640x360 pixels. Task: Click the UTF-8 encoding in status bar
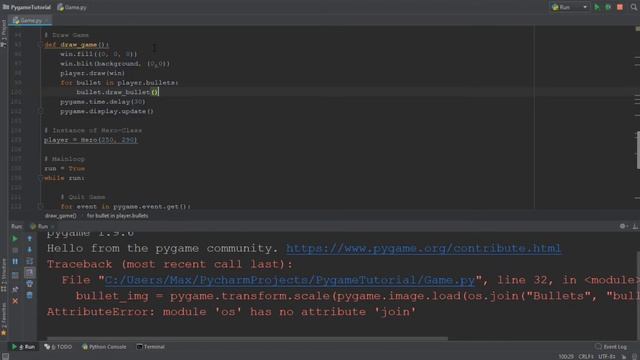[607, 356]
